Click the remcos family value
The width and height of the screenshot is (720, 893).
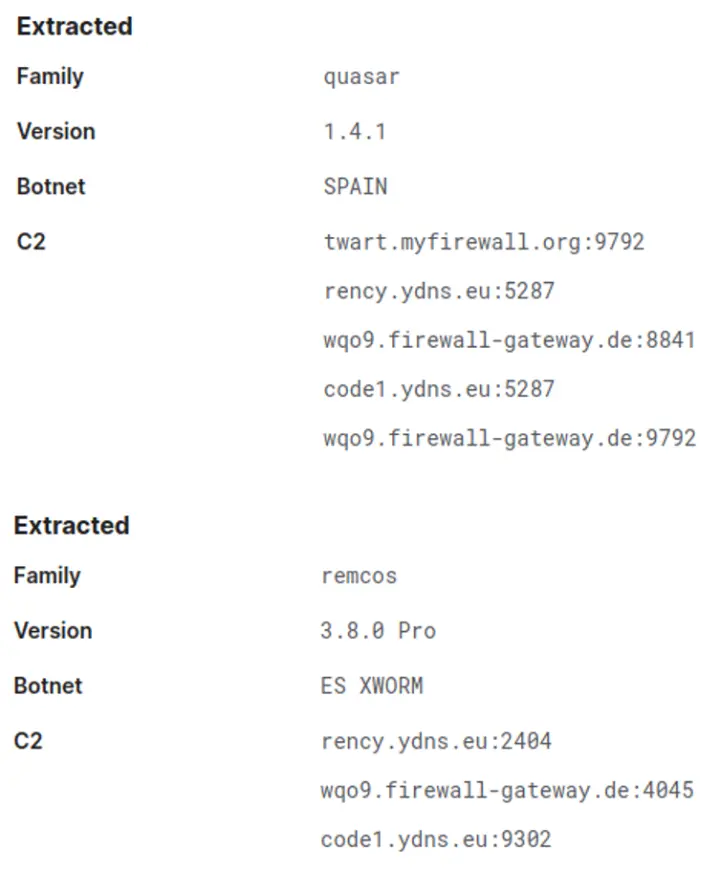tap(359, 576)
